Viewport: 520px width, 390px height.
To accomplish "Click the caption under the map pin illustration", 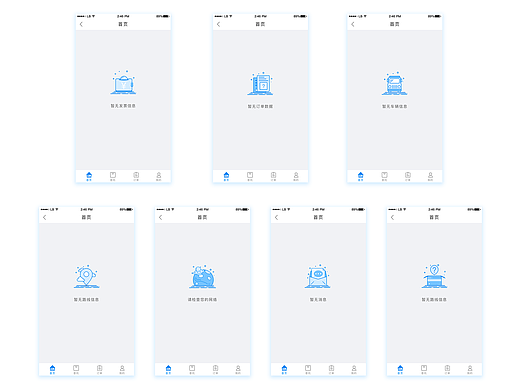I will click(x=86, y=300).
